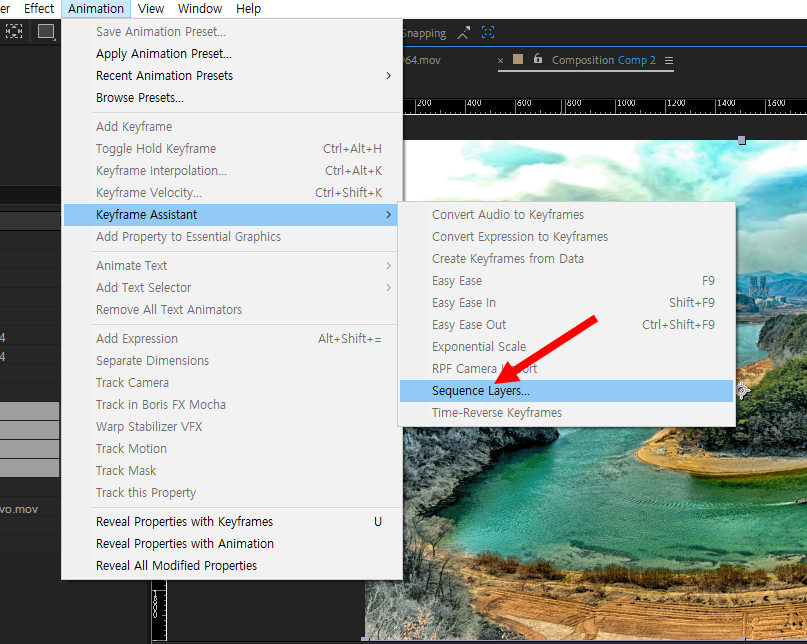Open Composition Comp 2 panel menu icon
The image size is (807, 644).
(x=669, y=61)
